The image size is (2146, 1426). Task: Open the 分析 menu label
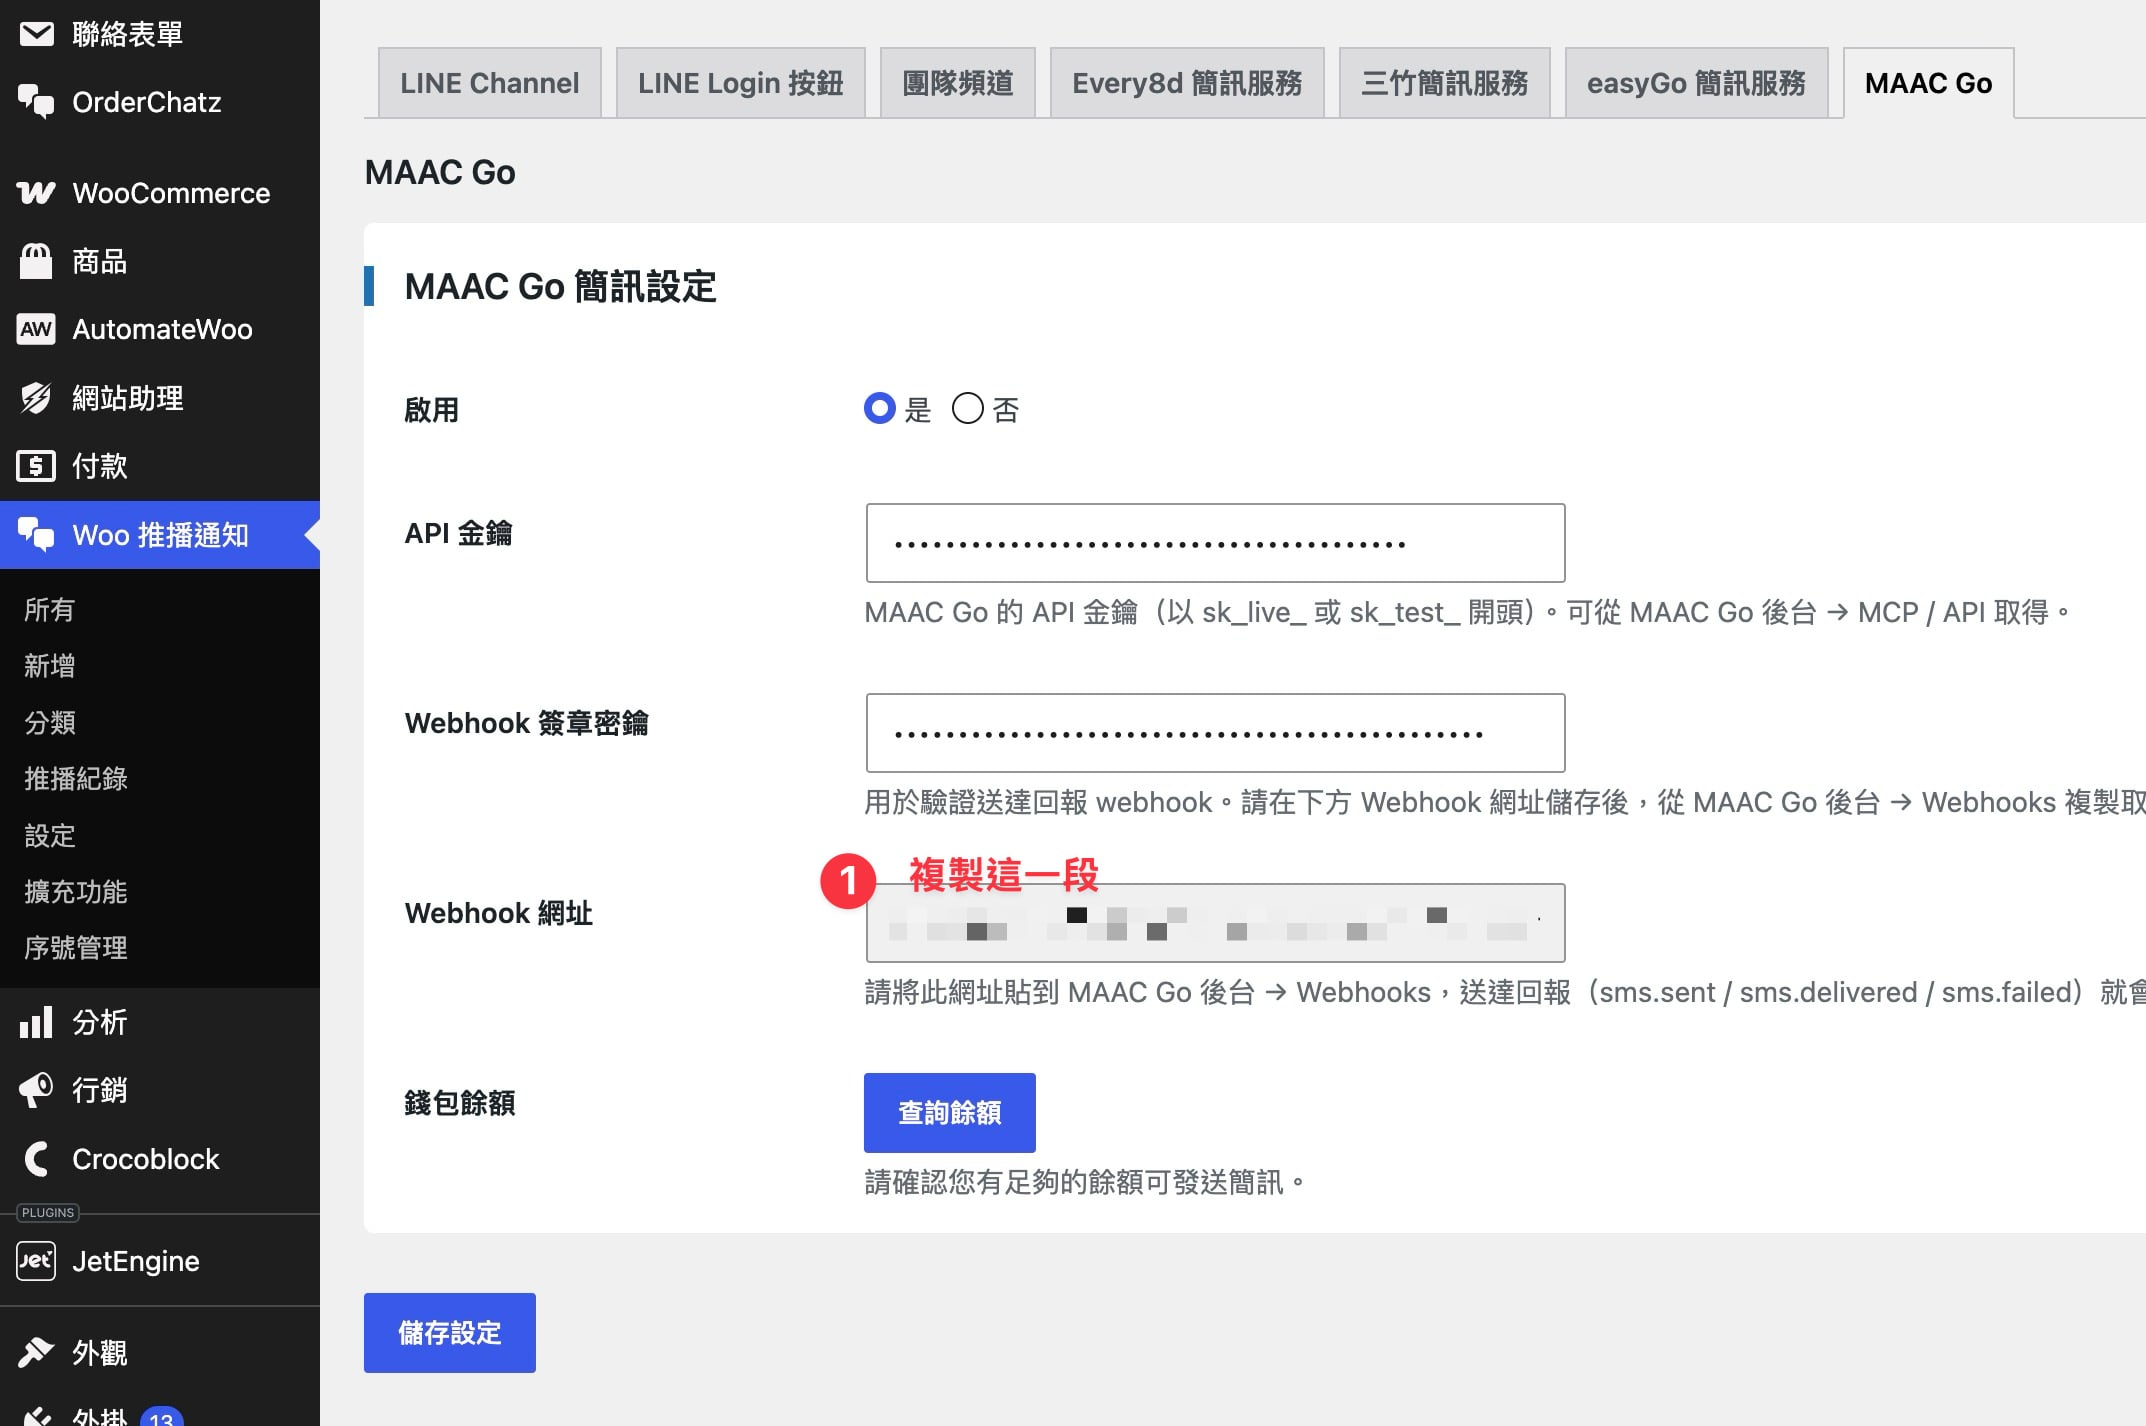click(x=100, y=1022)
